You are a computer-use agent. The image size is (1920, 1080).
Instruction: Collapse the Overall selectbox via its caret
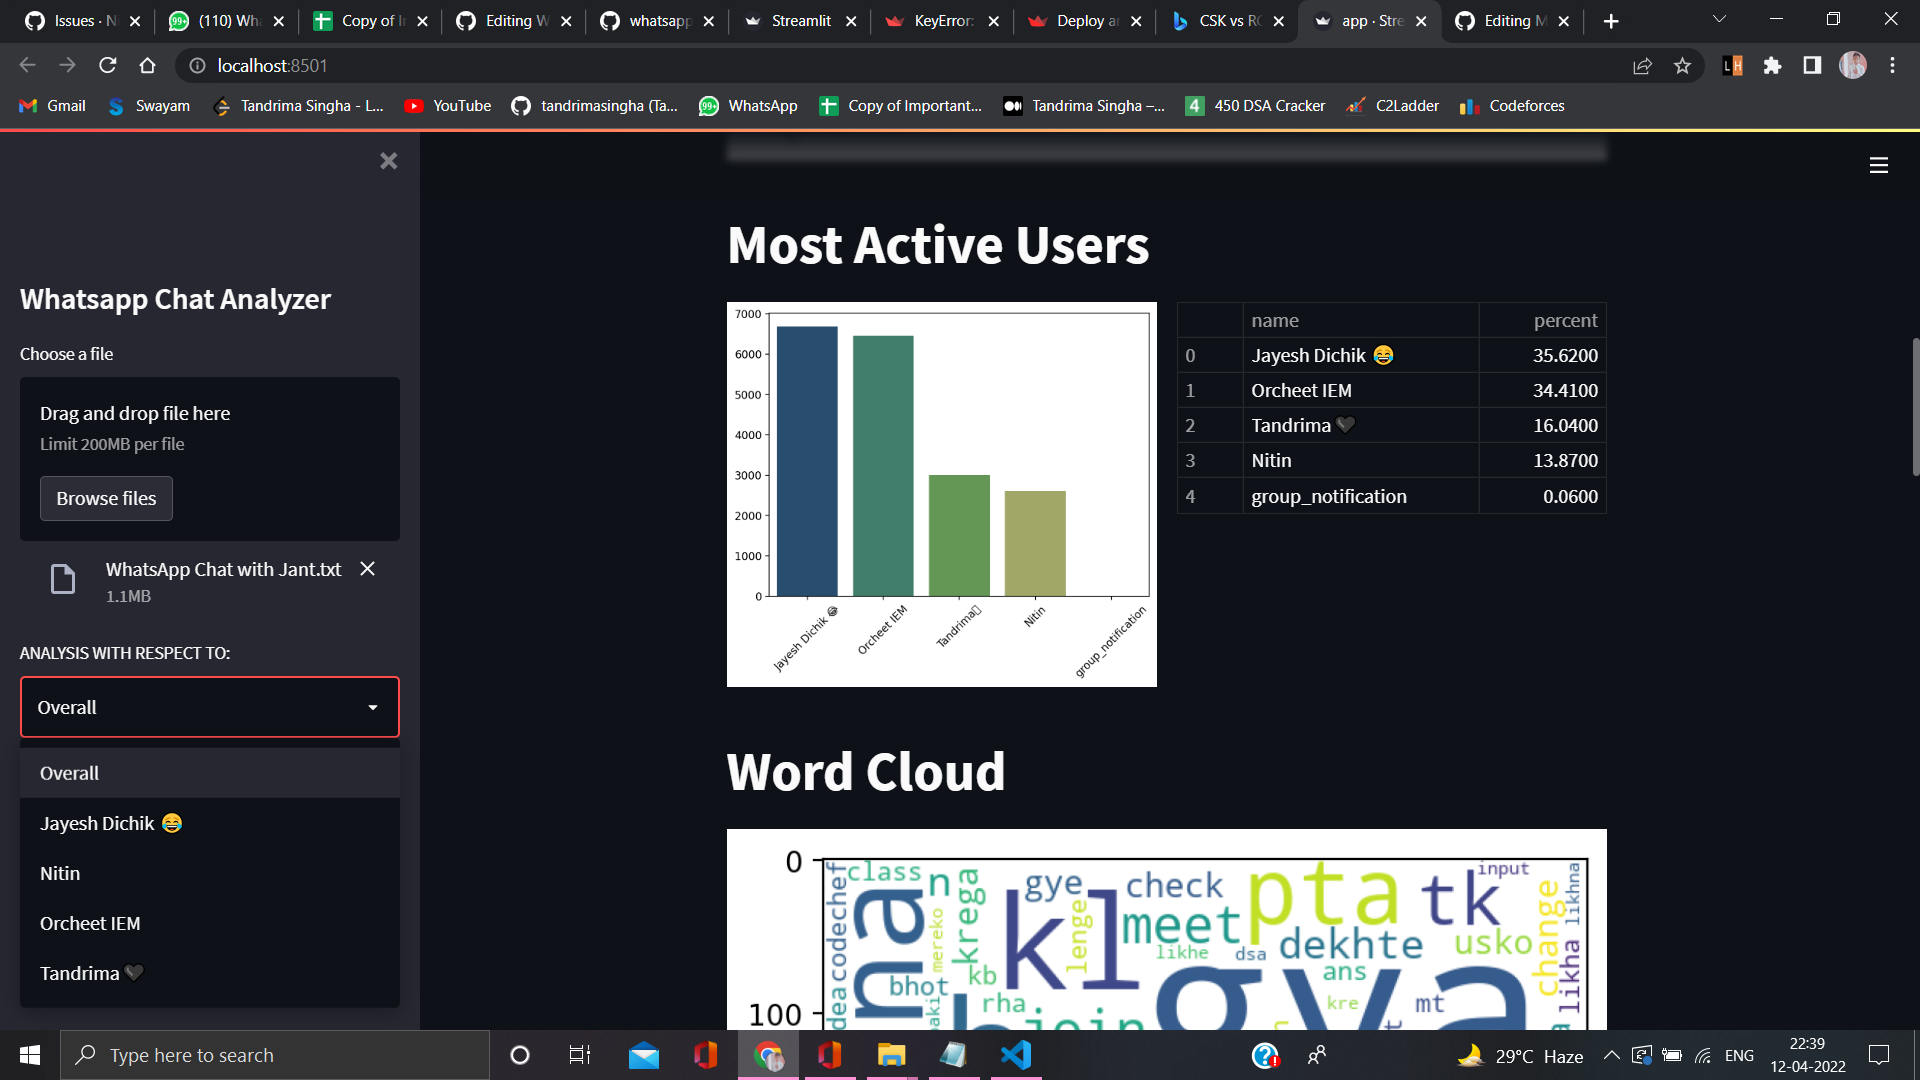pyautogui.click(x=373, y=707)
